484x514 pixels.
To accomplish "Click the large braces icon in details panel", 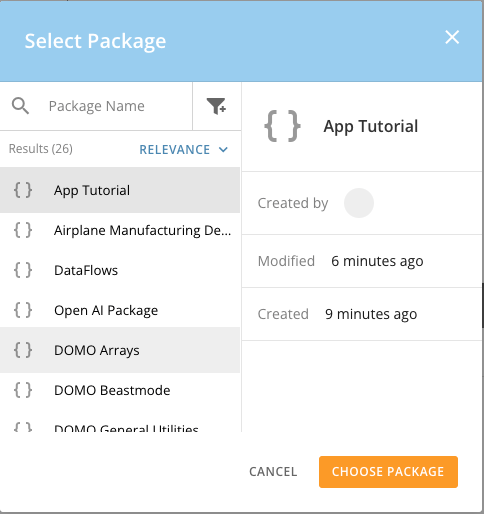I will coord(282,126).
